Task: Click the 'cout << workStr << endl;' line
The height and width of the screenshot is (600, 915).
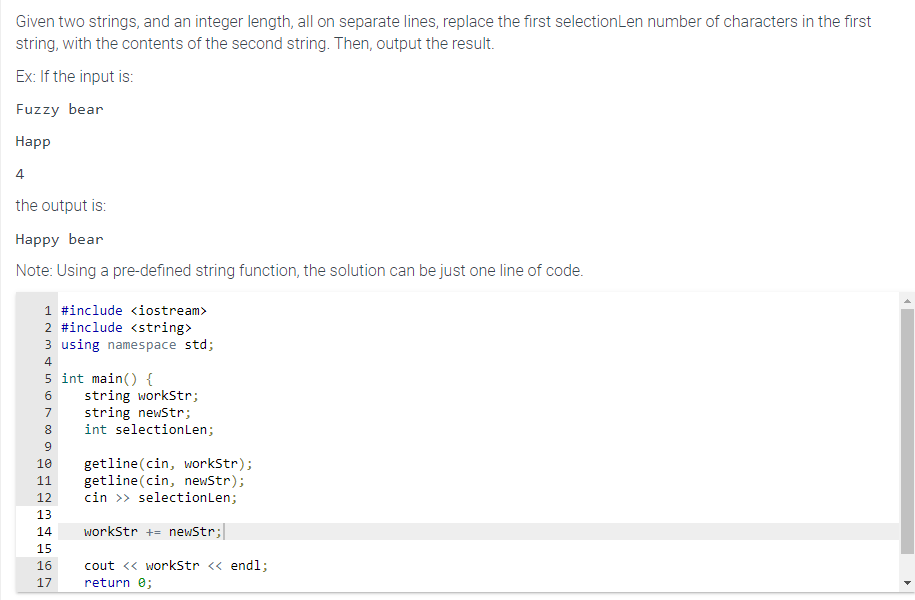Action: pos(176,566)
